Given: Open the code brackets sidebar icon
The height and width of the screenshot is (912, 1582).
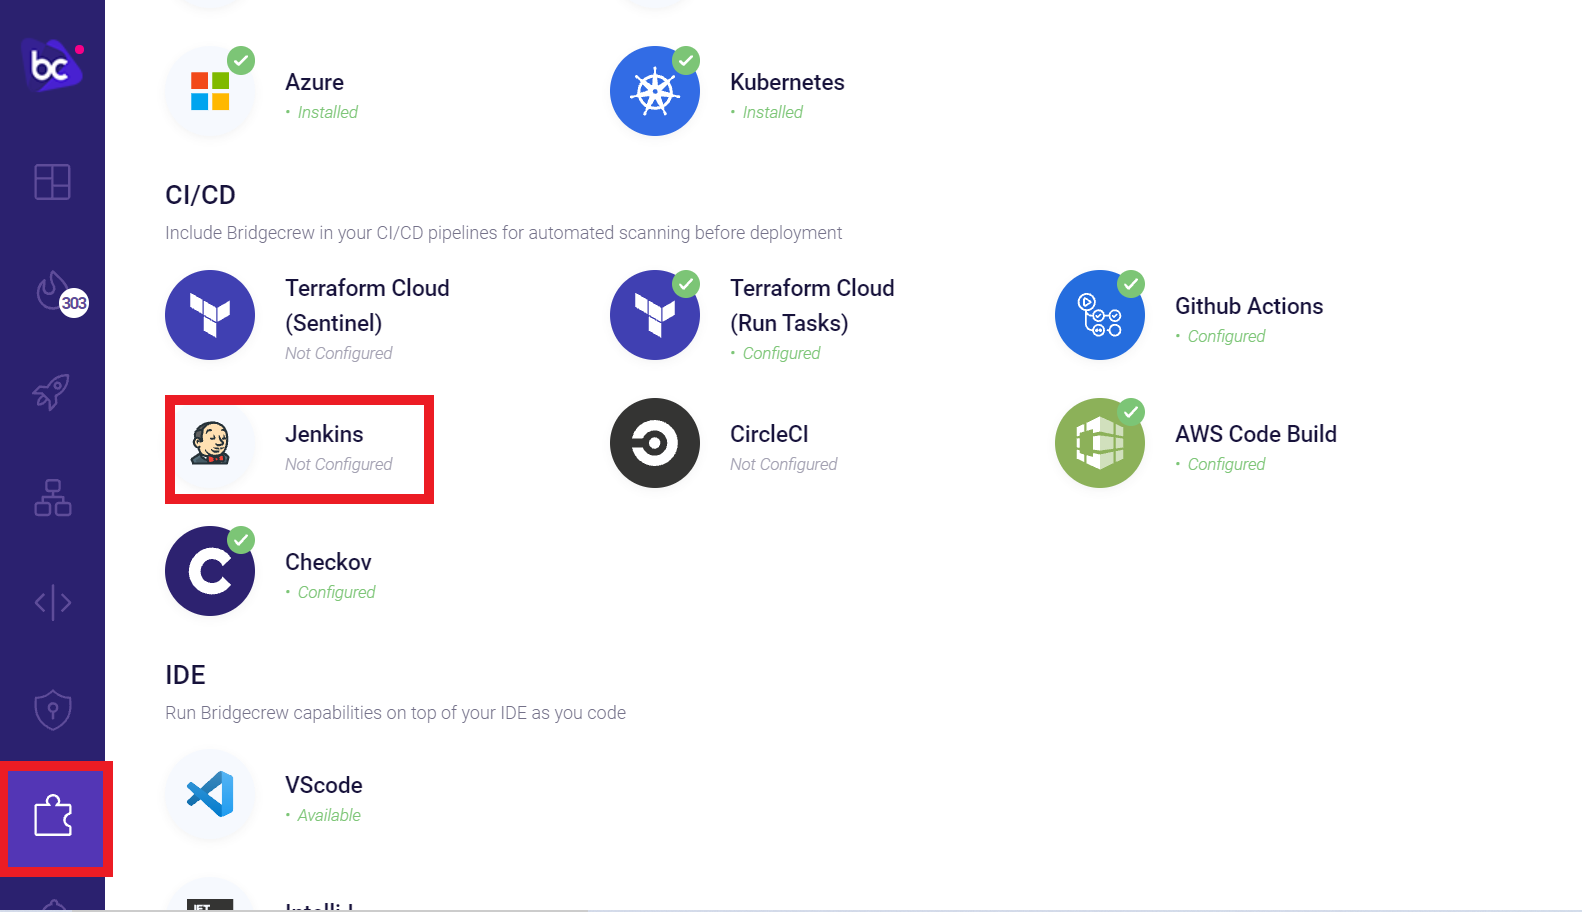Looking at the screenshot, I should (x=52, y=603).
